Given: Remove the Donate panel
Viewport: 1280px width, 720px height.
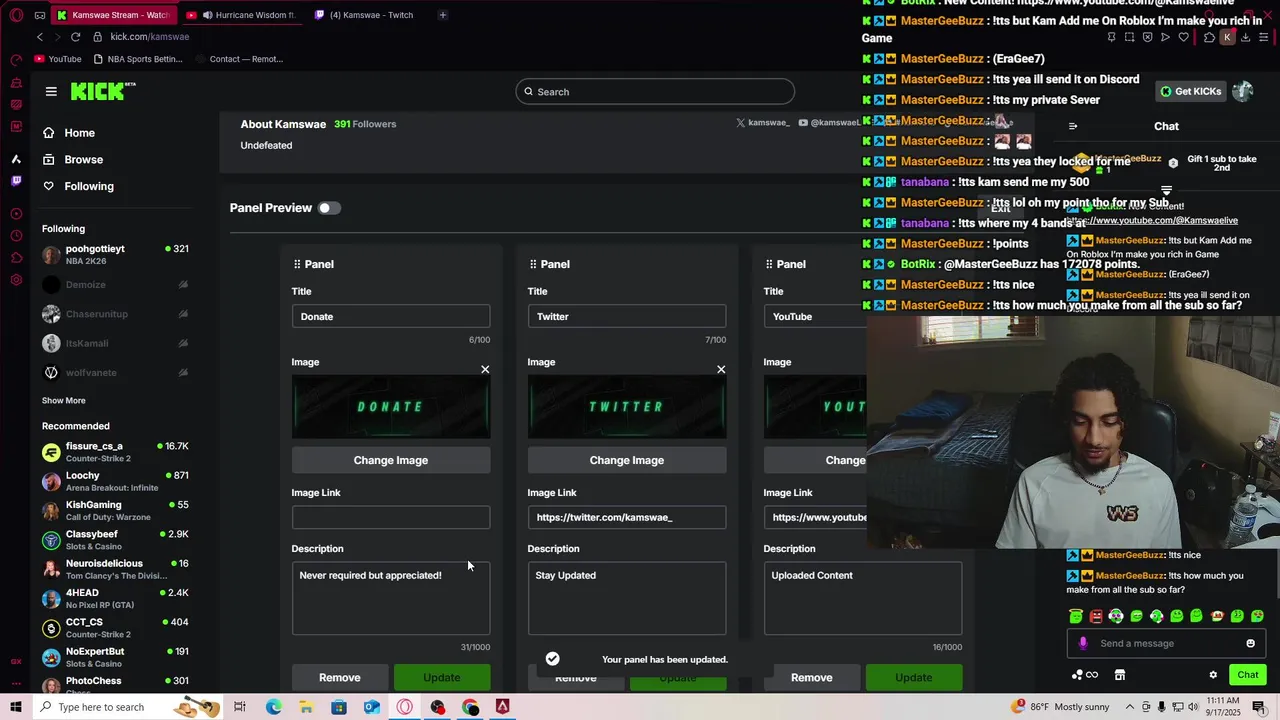Looking at the screenshot, I should coord(340,677).
